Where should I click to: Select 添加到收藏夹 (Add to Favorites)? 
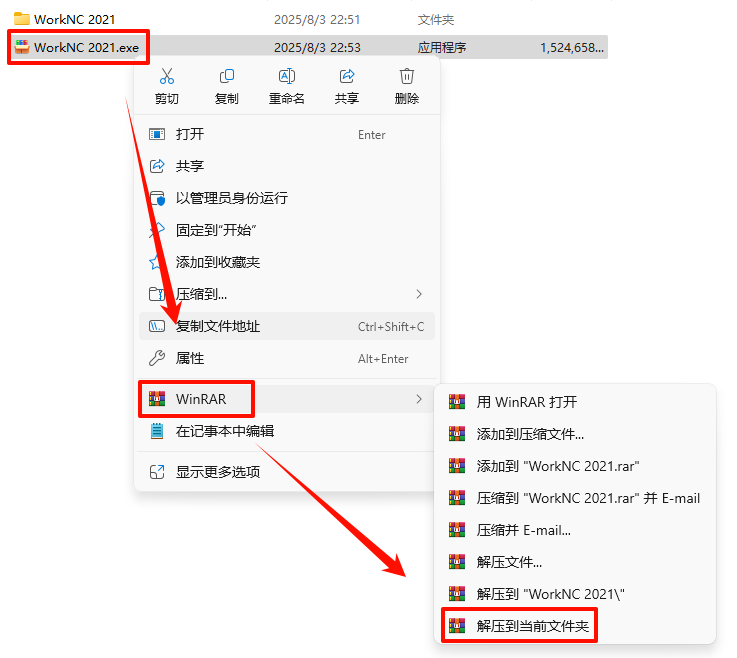point(287,262)
